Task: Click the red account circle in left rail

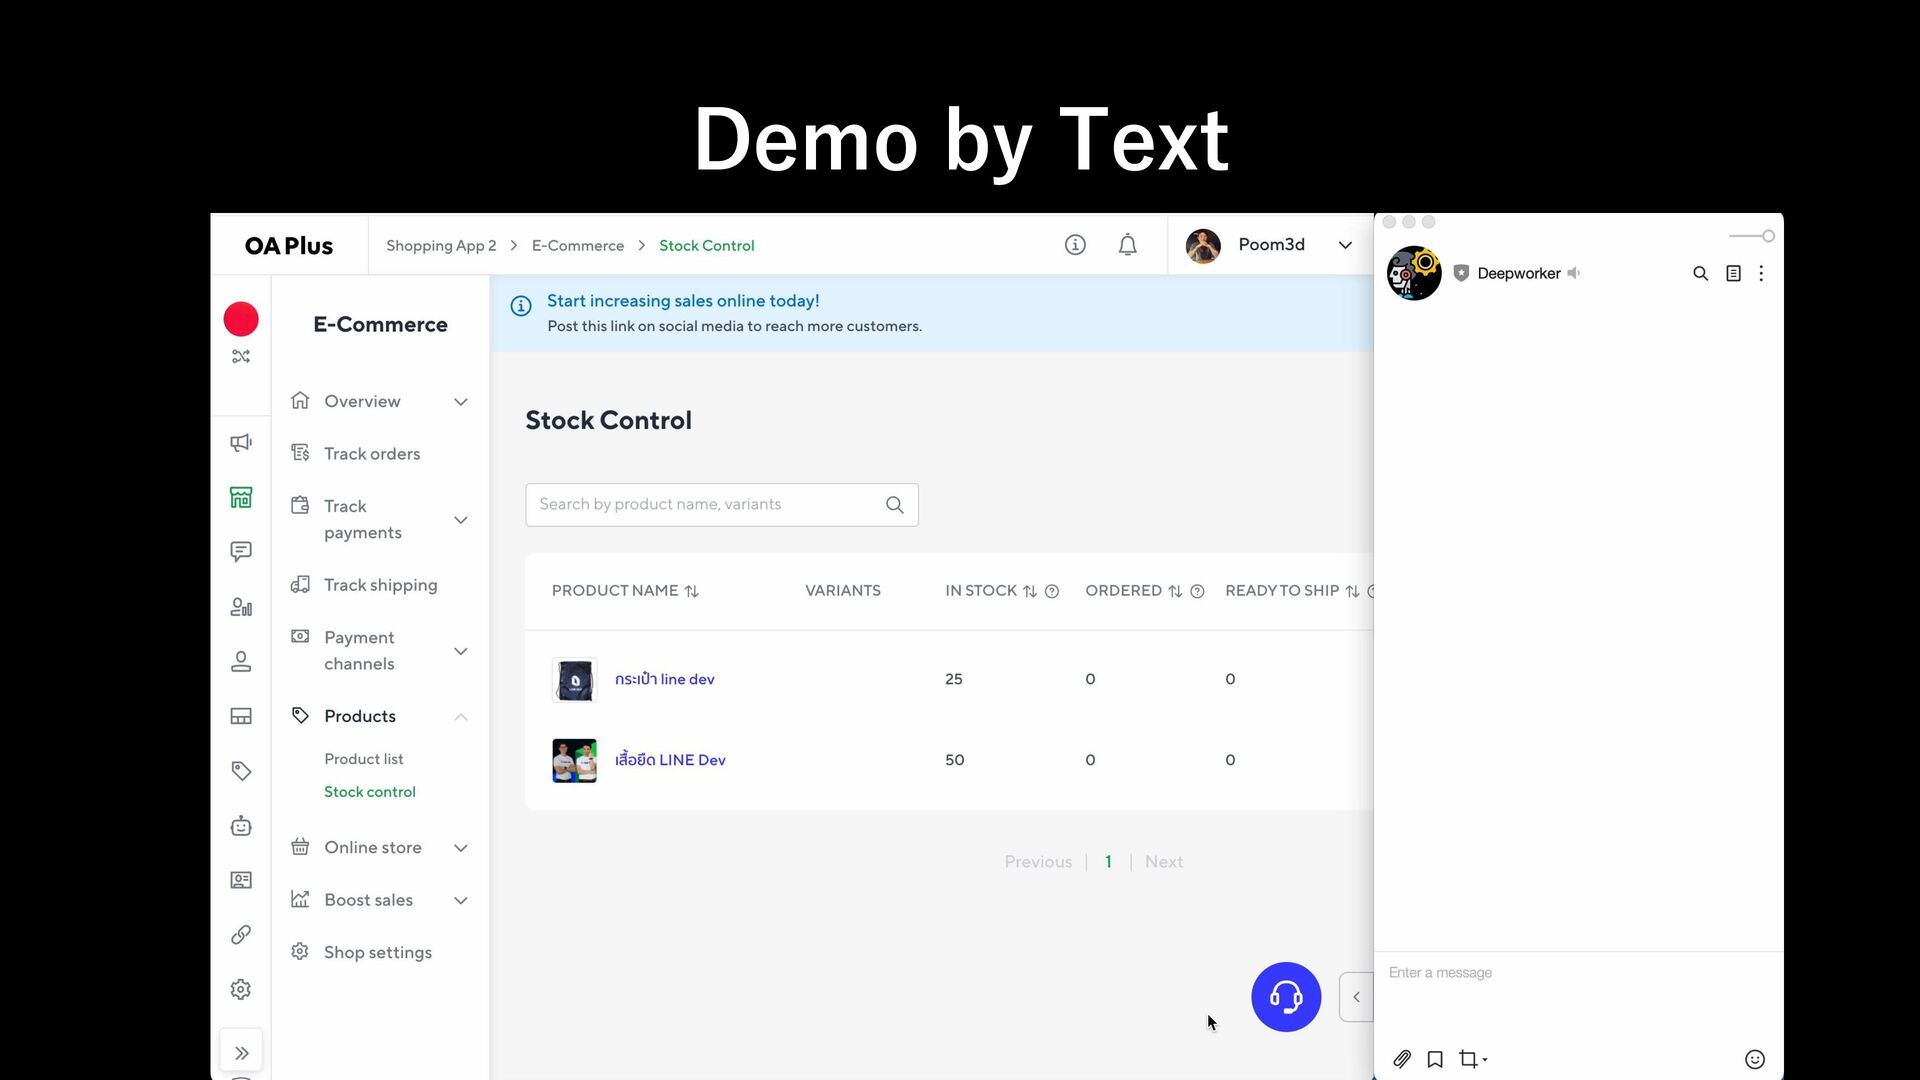Action: [241, 319]
